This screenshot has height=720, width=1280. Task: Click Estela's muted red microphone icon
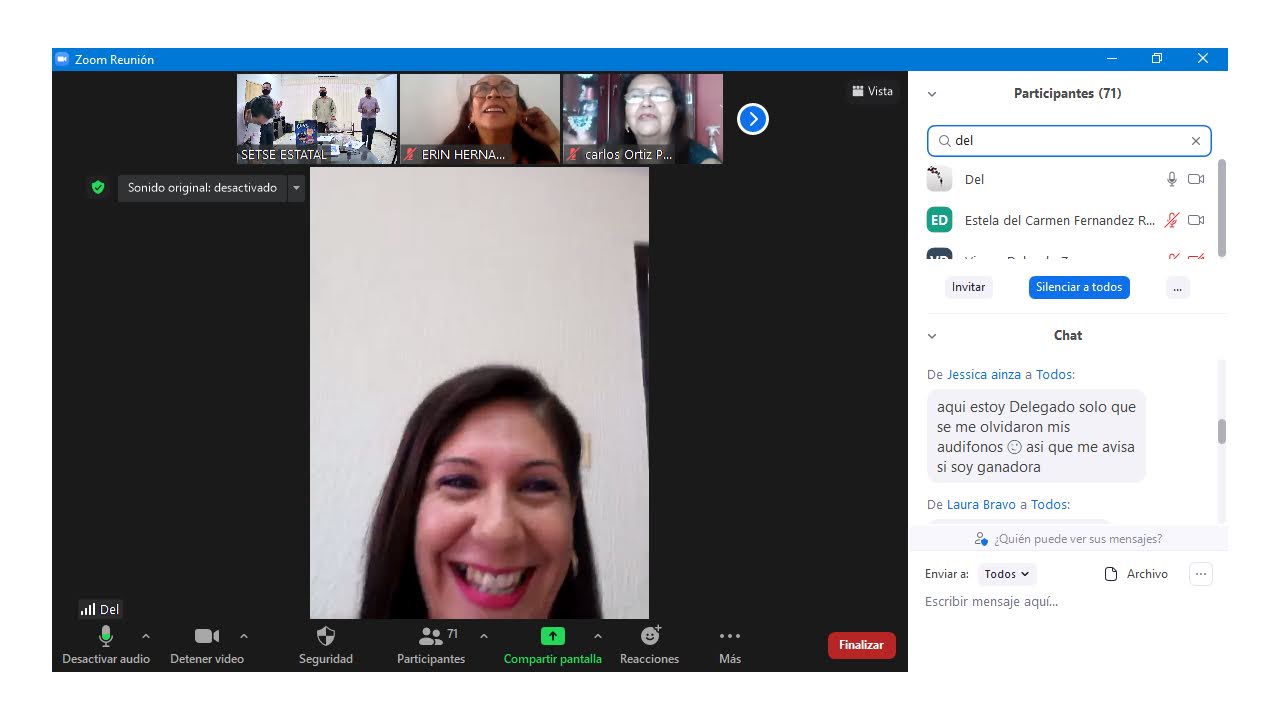tap(1172, 220)
